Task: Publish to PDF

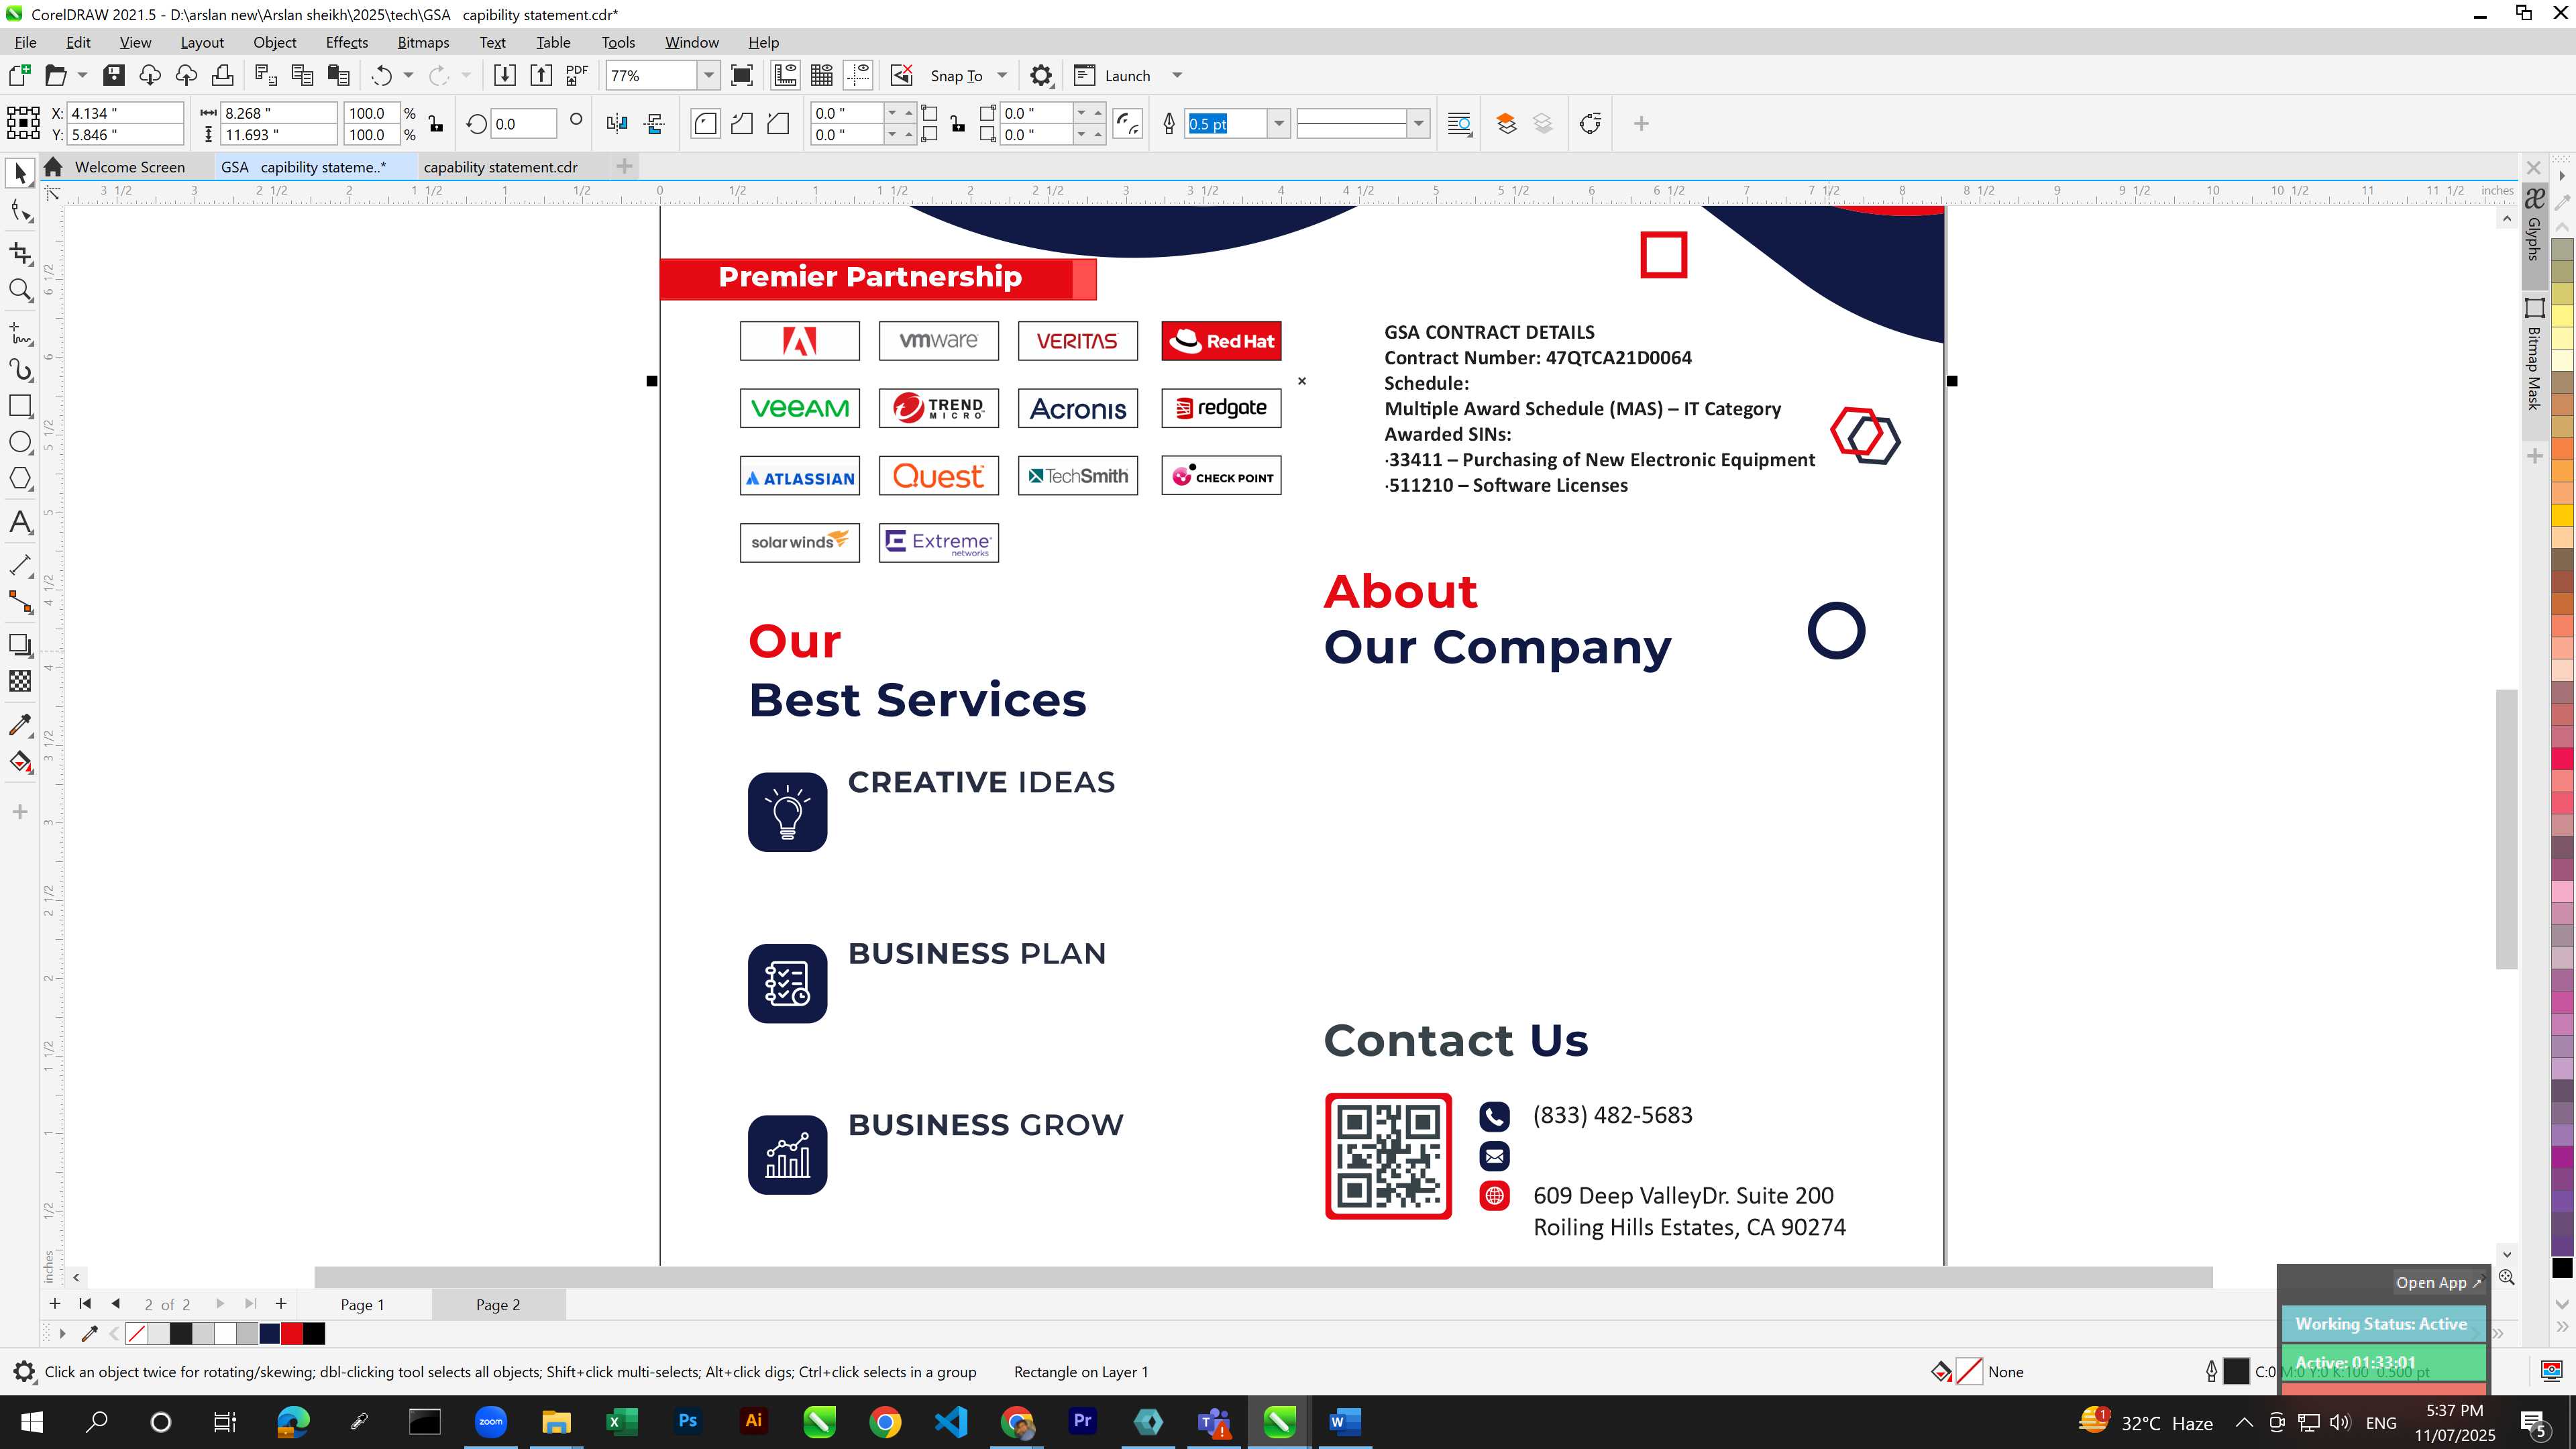Action: pyautogui.click(x=577, y=75)
